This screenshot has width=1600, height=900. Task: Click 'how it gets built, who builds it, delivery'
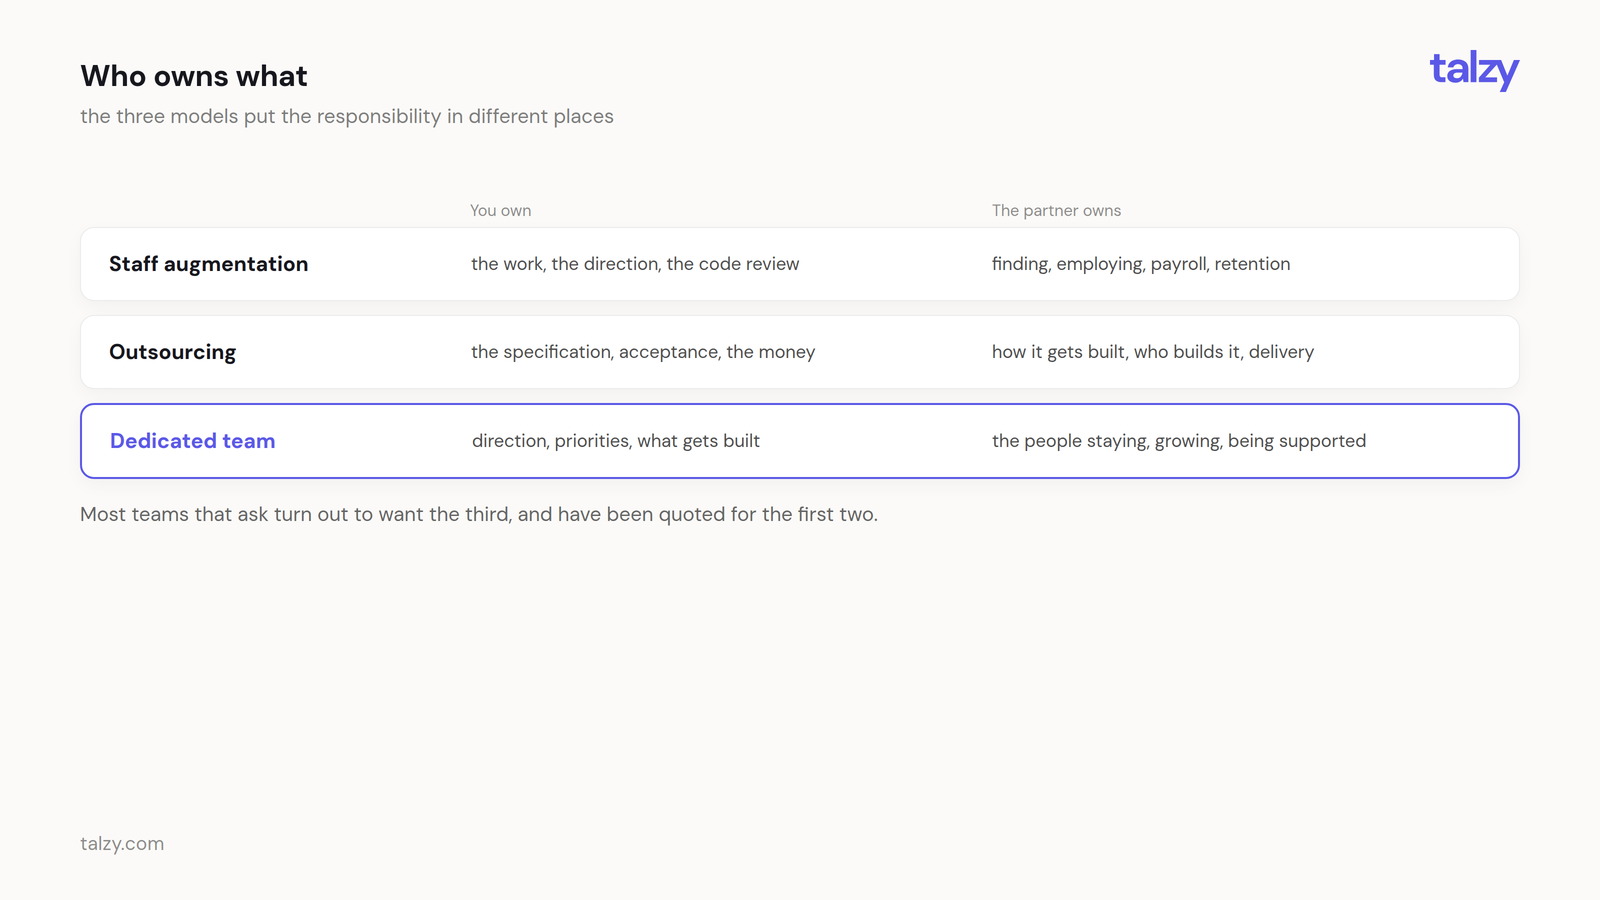[x=1153, y=352]
